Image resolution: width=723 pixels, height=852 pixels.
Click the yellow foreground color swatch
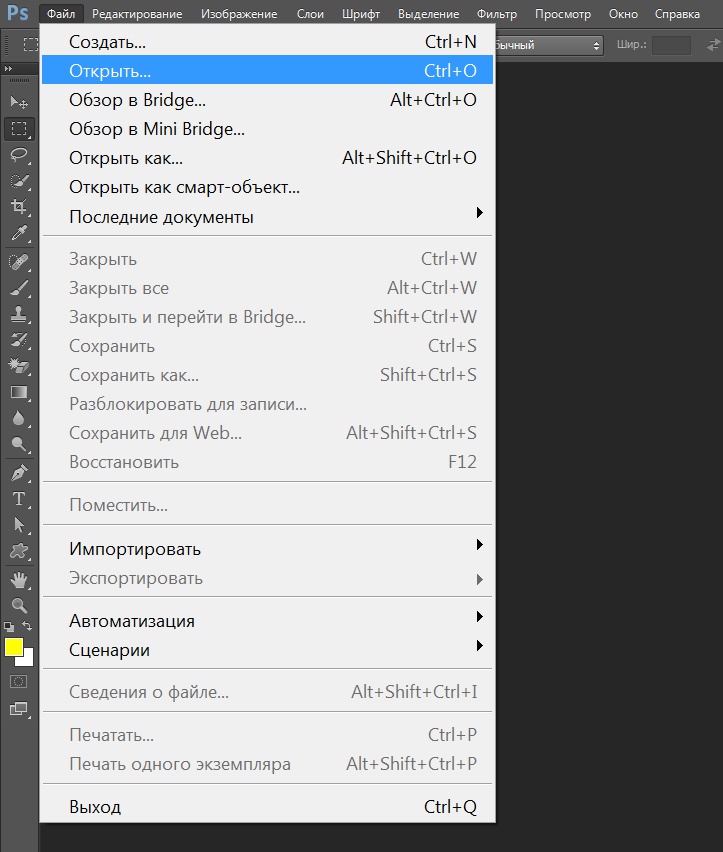point(12,646)
